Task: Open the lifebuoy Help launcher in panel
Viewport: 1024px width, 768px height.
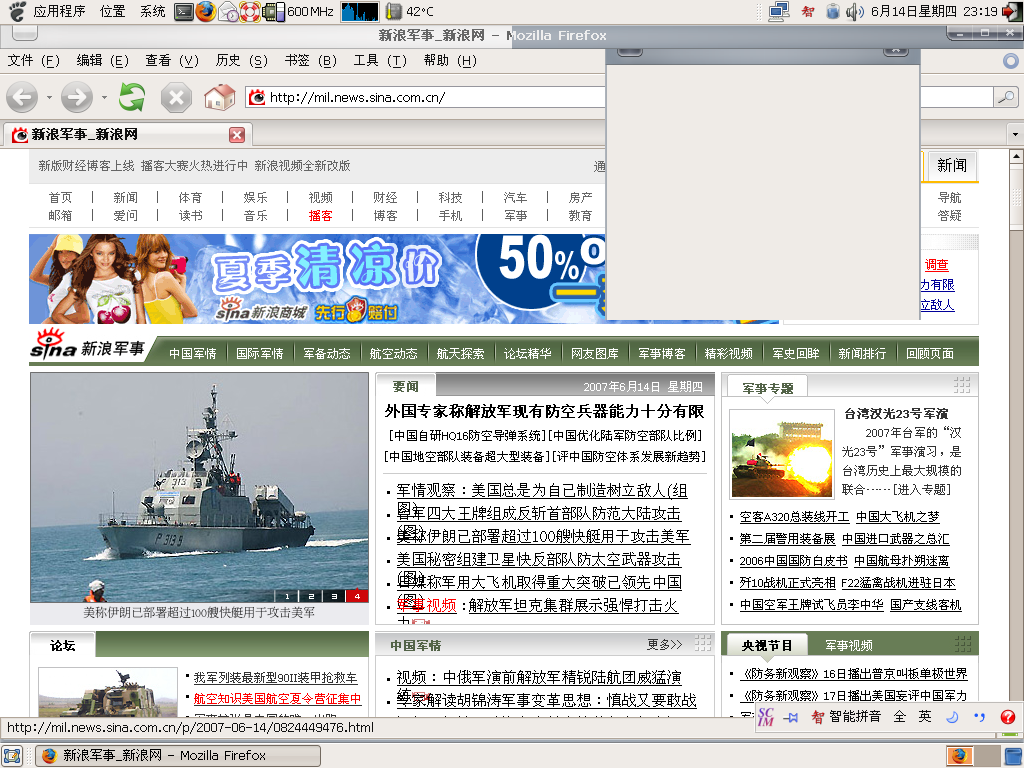Action: pos(249,11)
